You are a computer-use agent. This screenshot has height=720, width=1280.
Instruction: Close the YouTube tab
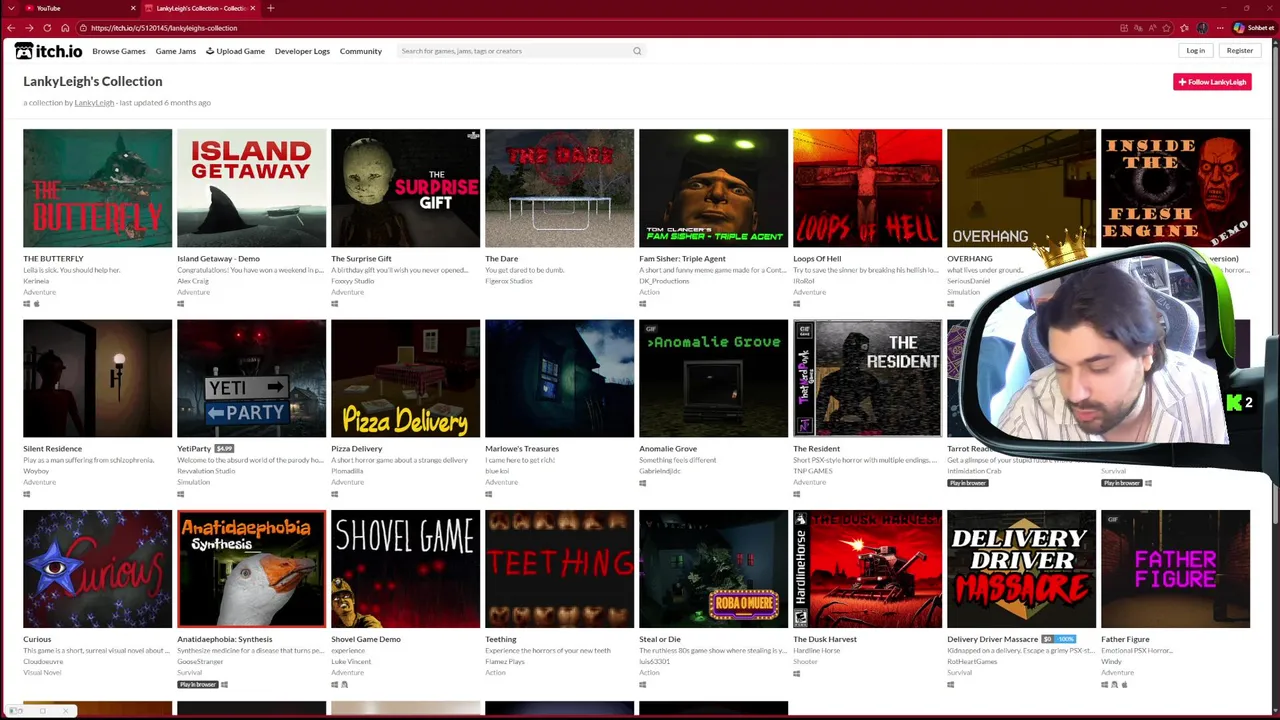[133, 8]
